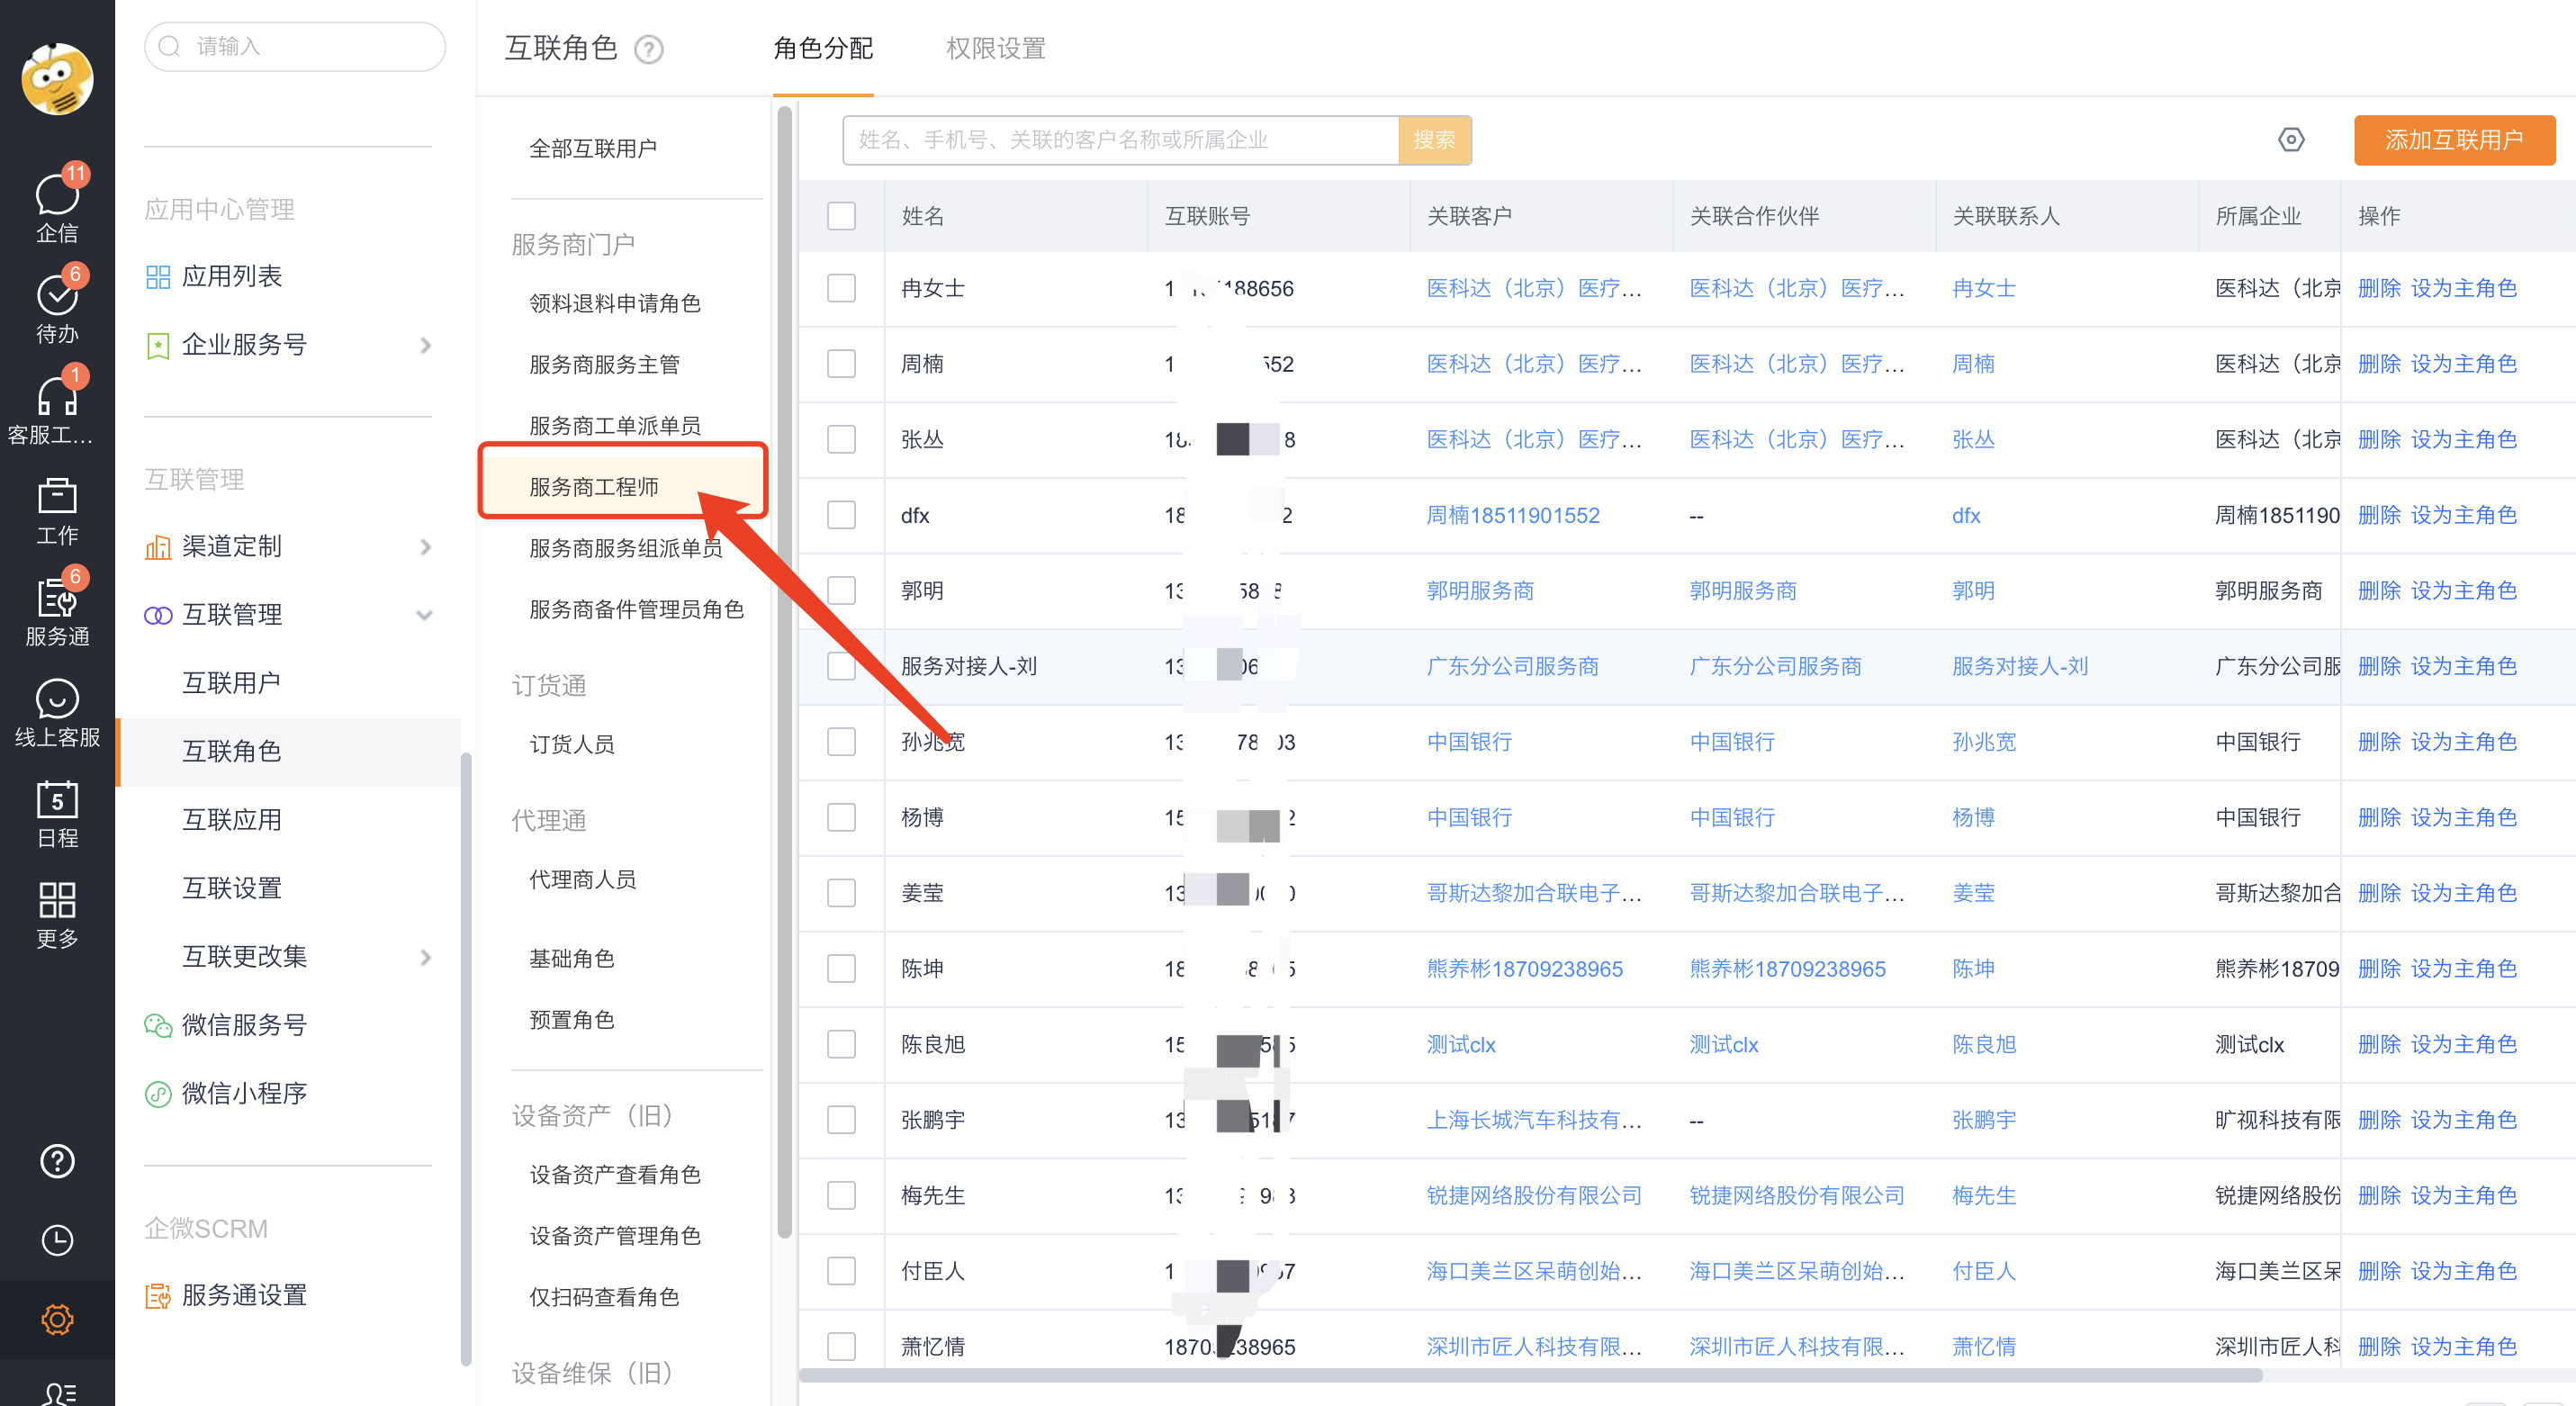Select the 服务商服务主管 role
Image resolution: width=2576 pixels, height=1406 pixels.
click(604, 365)
